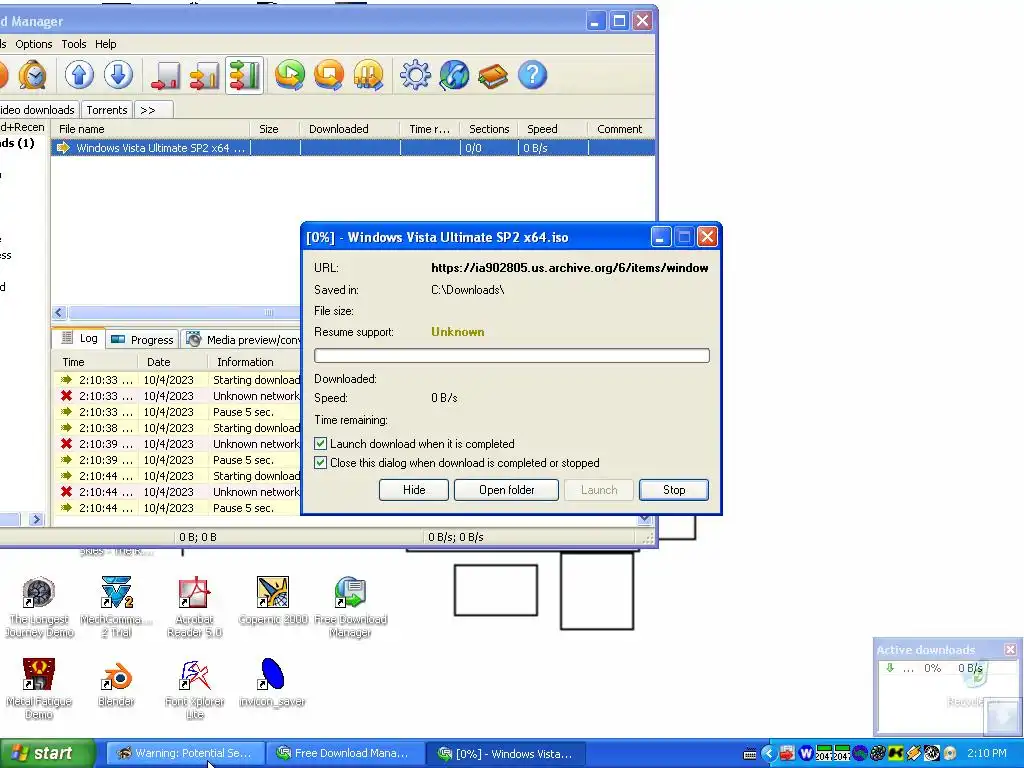Open the Options menu
This screenshot has width=1024, height=768.
(34, 44)
